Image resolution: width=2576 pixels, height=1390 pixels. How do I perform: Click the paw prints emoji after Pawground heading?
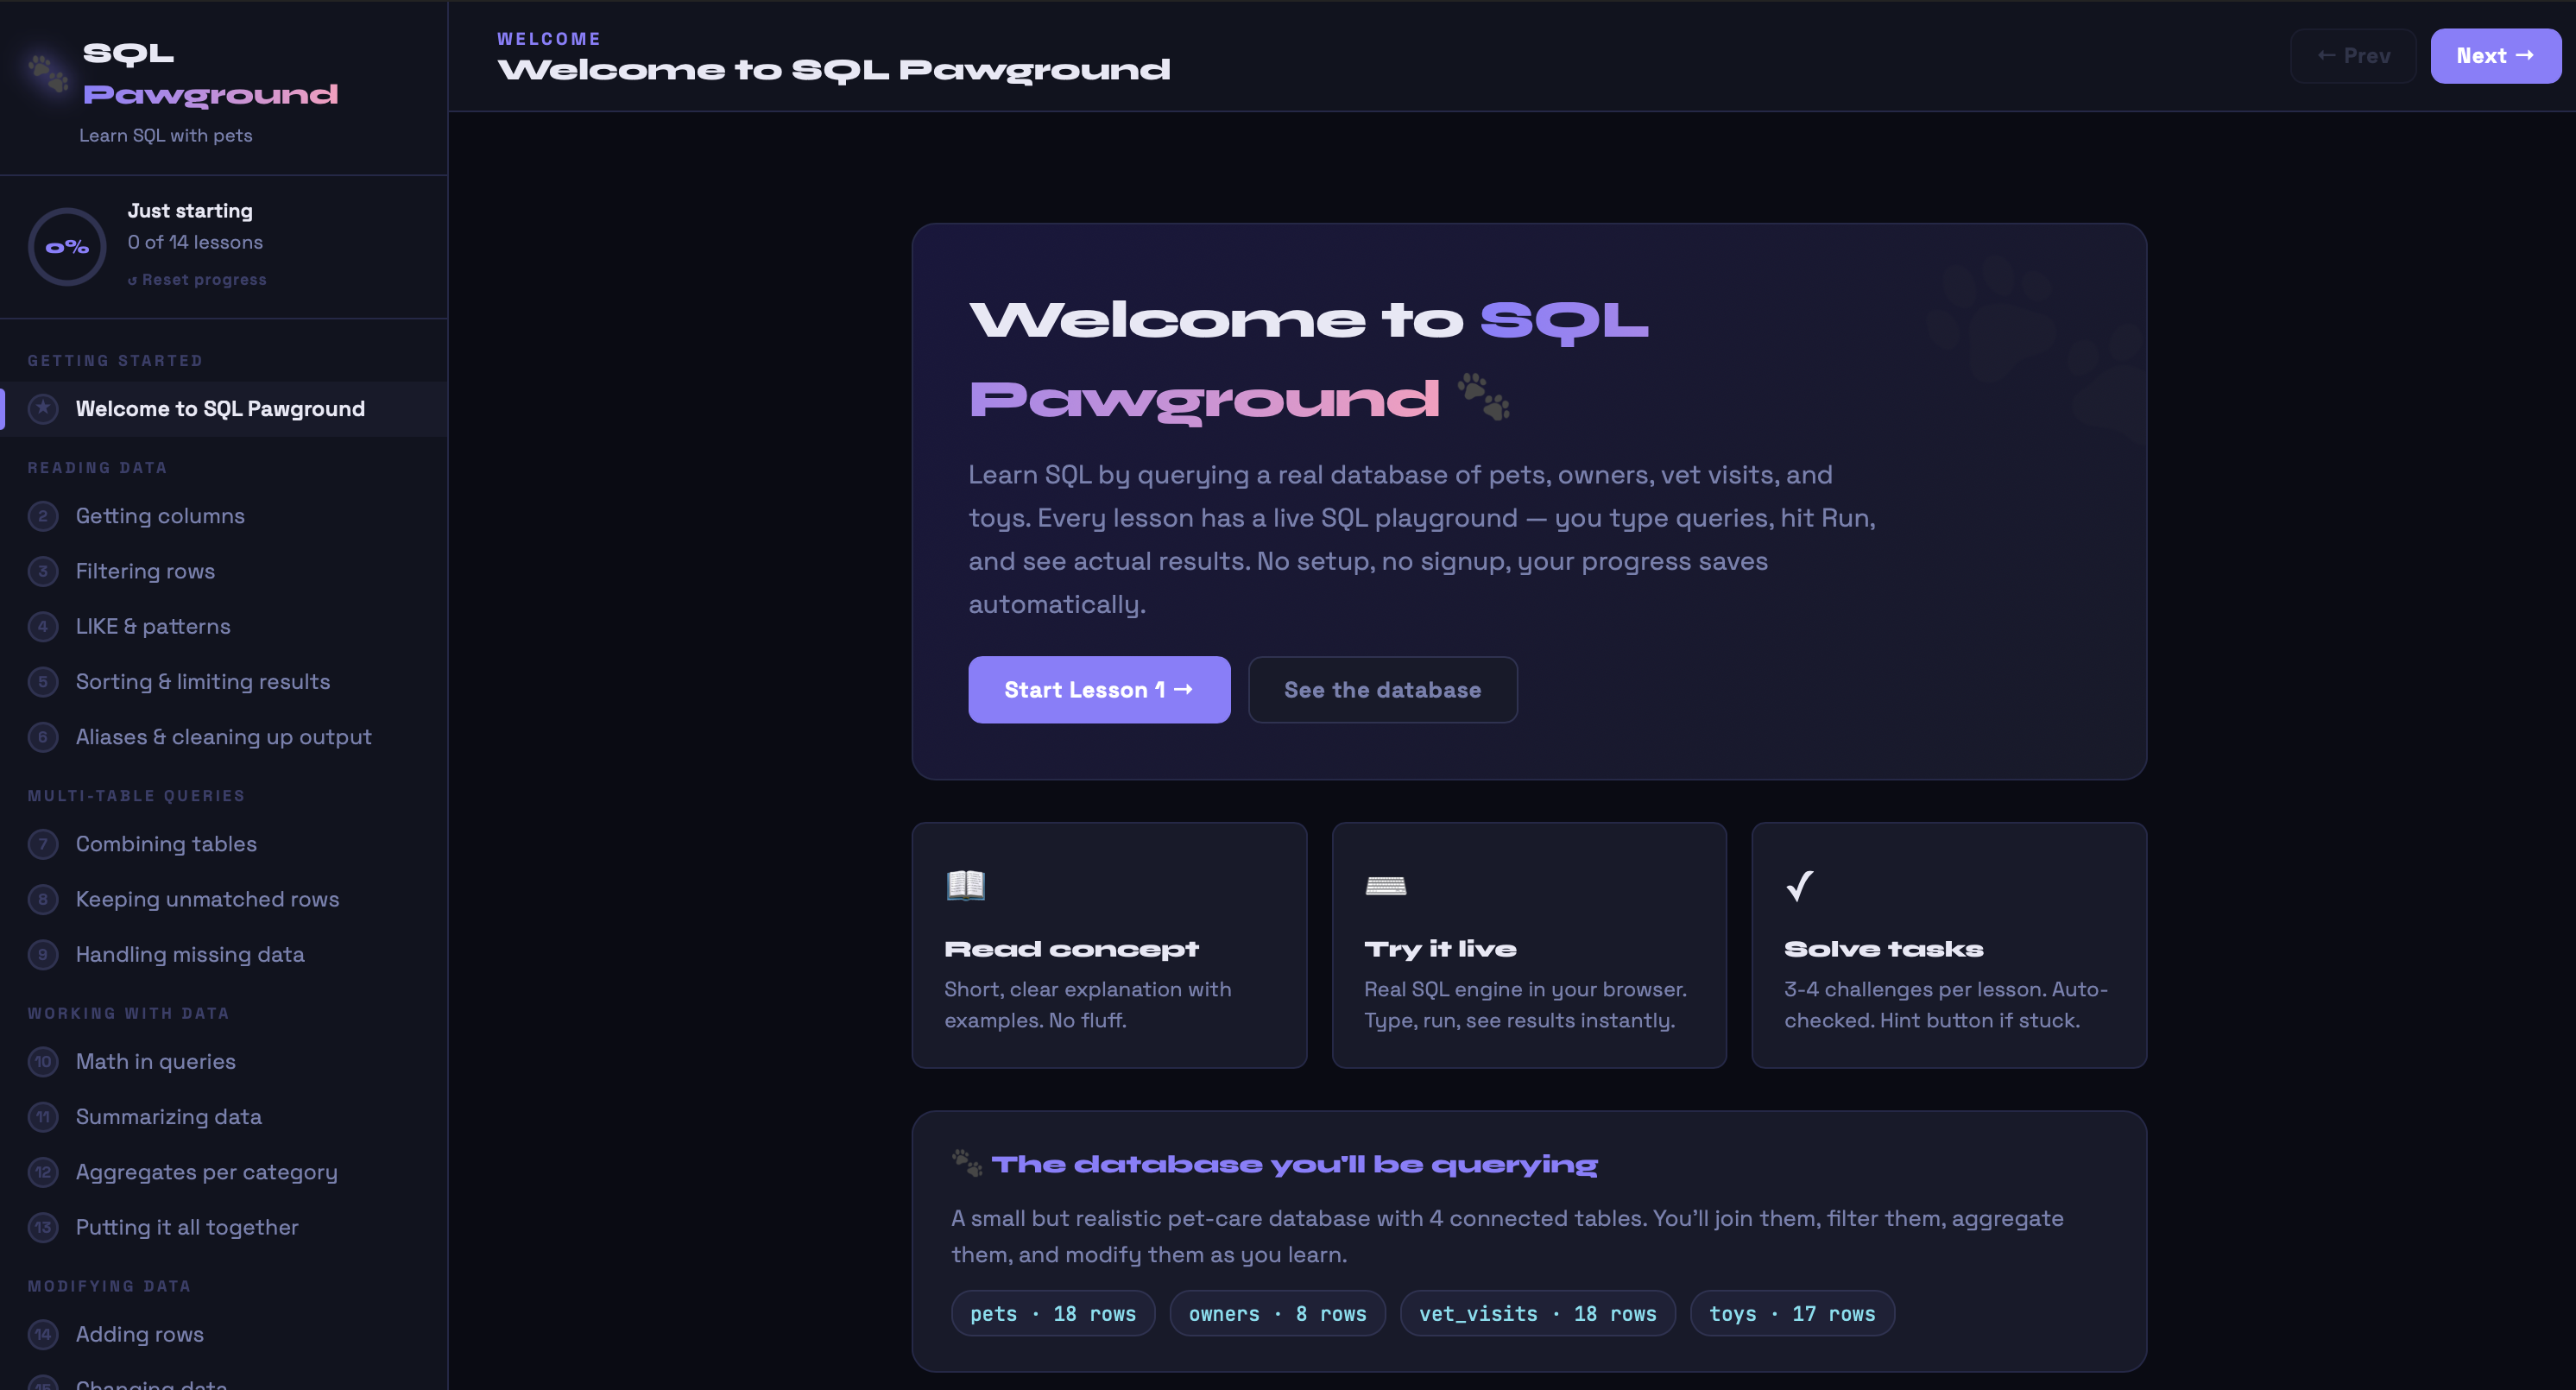[x=1483, y=397]
